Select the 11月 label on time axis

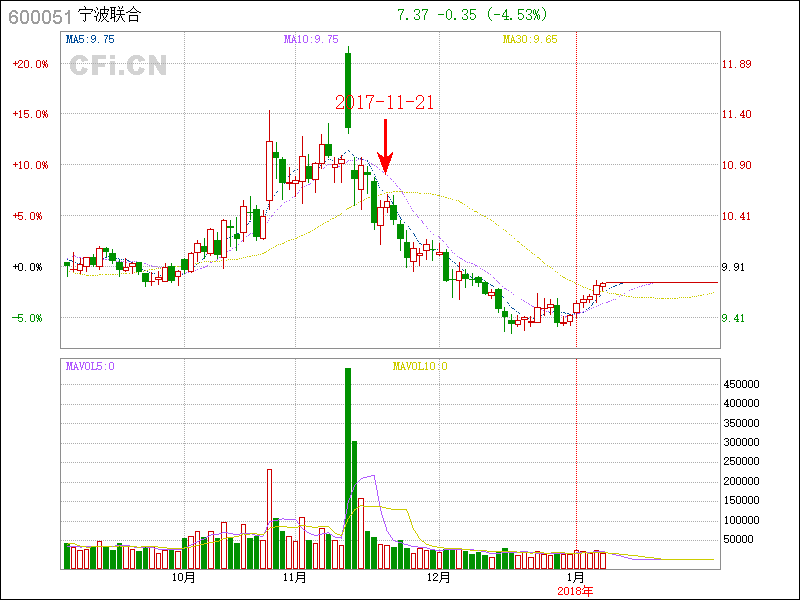pos(294,578)
